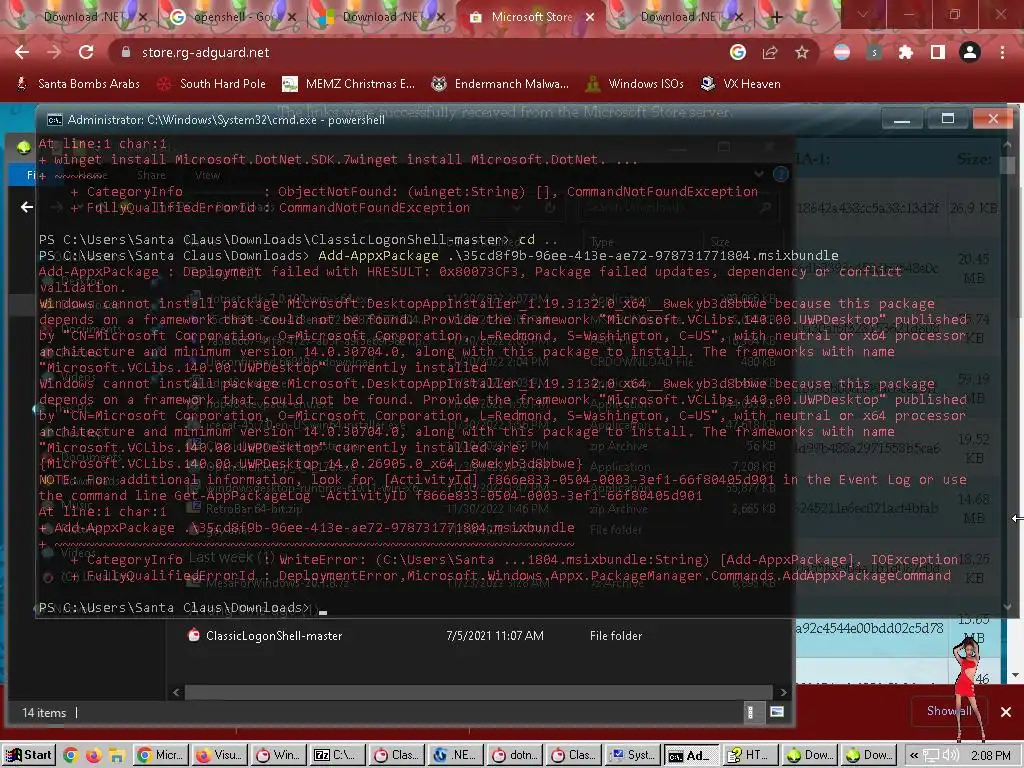This screenshot has width=1024, height=768.
Task: Open Santa Bombs Arabs bookmark
Action: [x=78, y=84]
